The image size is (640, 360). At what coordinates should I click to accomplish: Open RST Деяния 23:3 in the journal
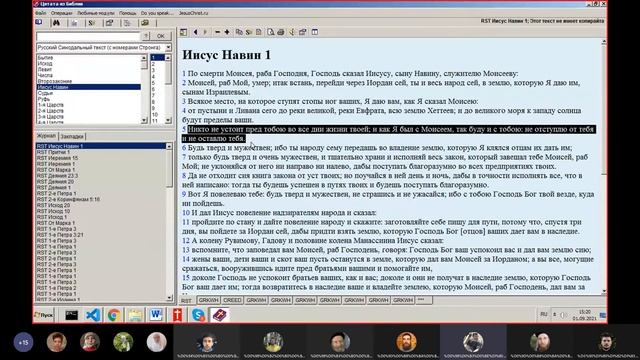tap(57, 176)
